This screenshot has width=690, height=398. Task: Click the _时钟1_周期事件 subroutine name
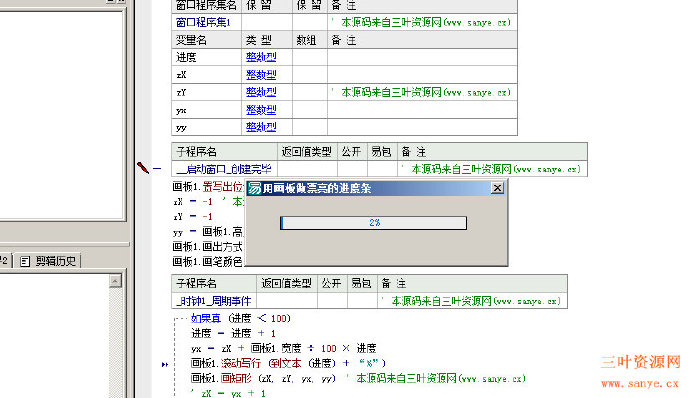pos(213,301)
